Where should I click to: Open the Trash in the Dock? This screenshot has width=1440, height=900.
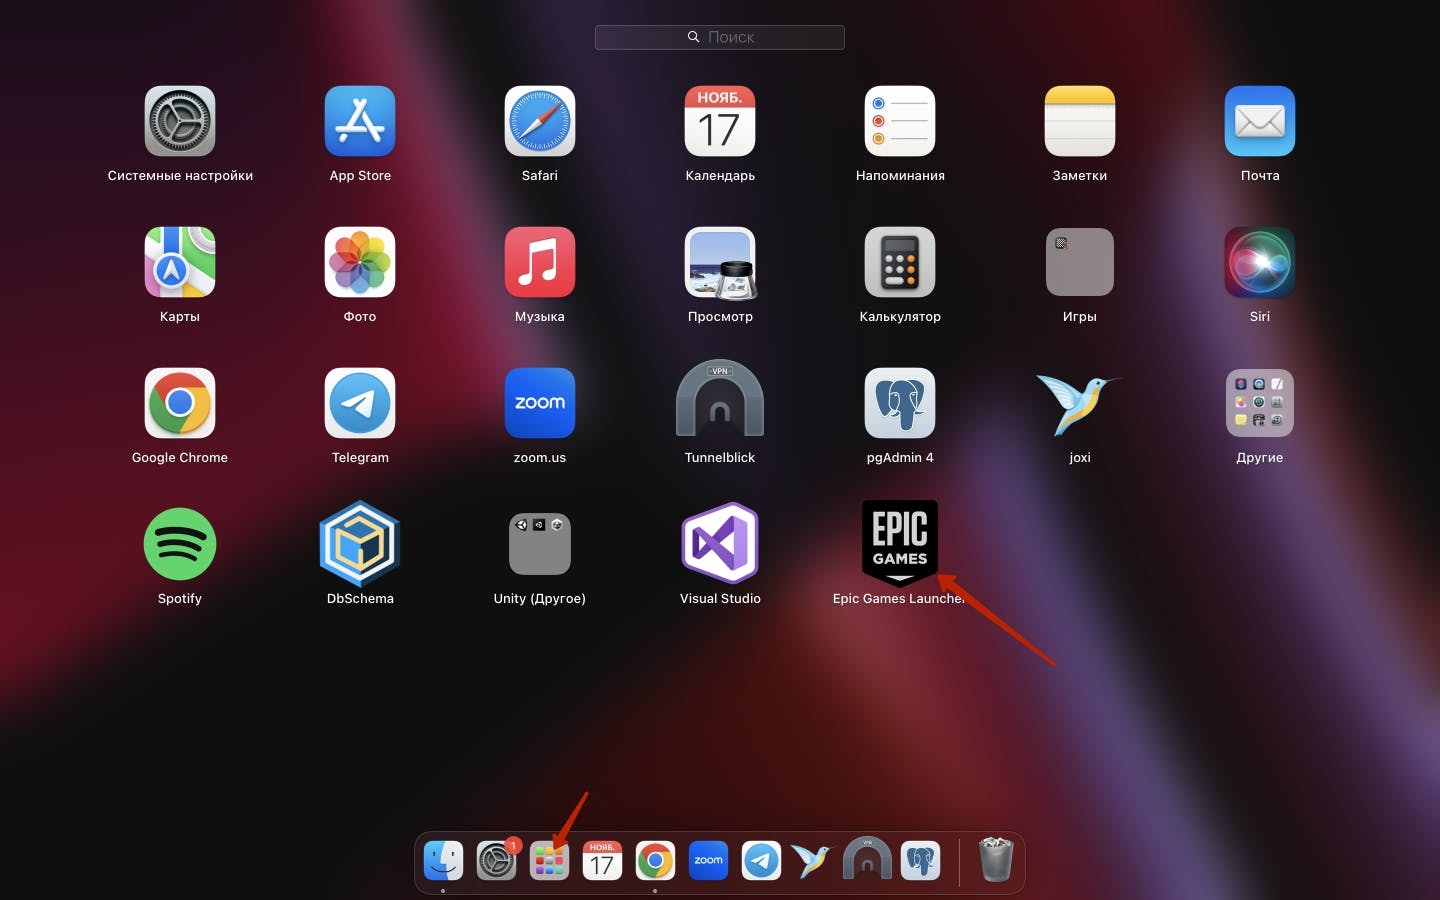point(996,859)
